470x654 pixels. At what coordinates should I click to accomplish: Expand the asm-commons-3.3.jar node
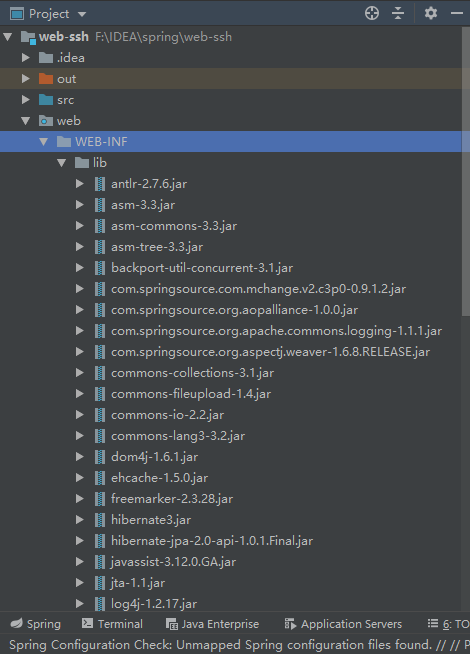(x=80, y=226)
